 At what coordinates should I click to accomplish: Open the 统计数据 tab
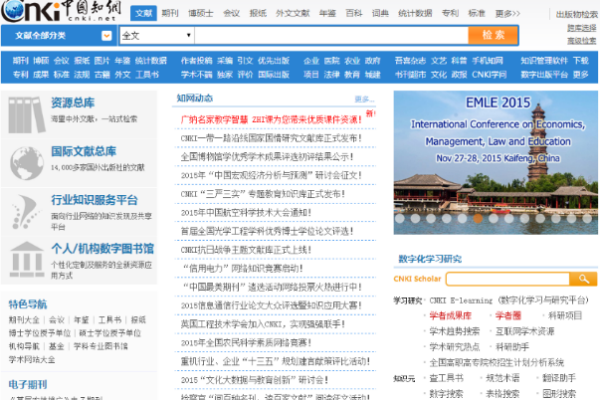tap(415, 13)
